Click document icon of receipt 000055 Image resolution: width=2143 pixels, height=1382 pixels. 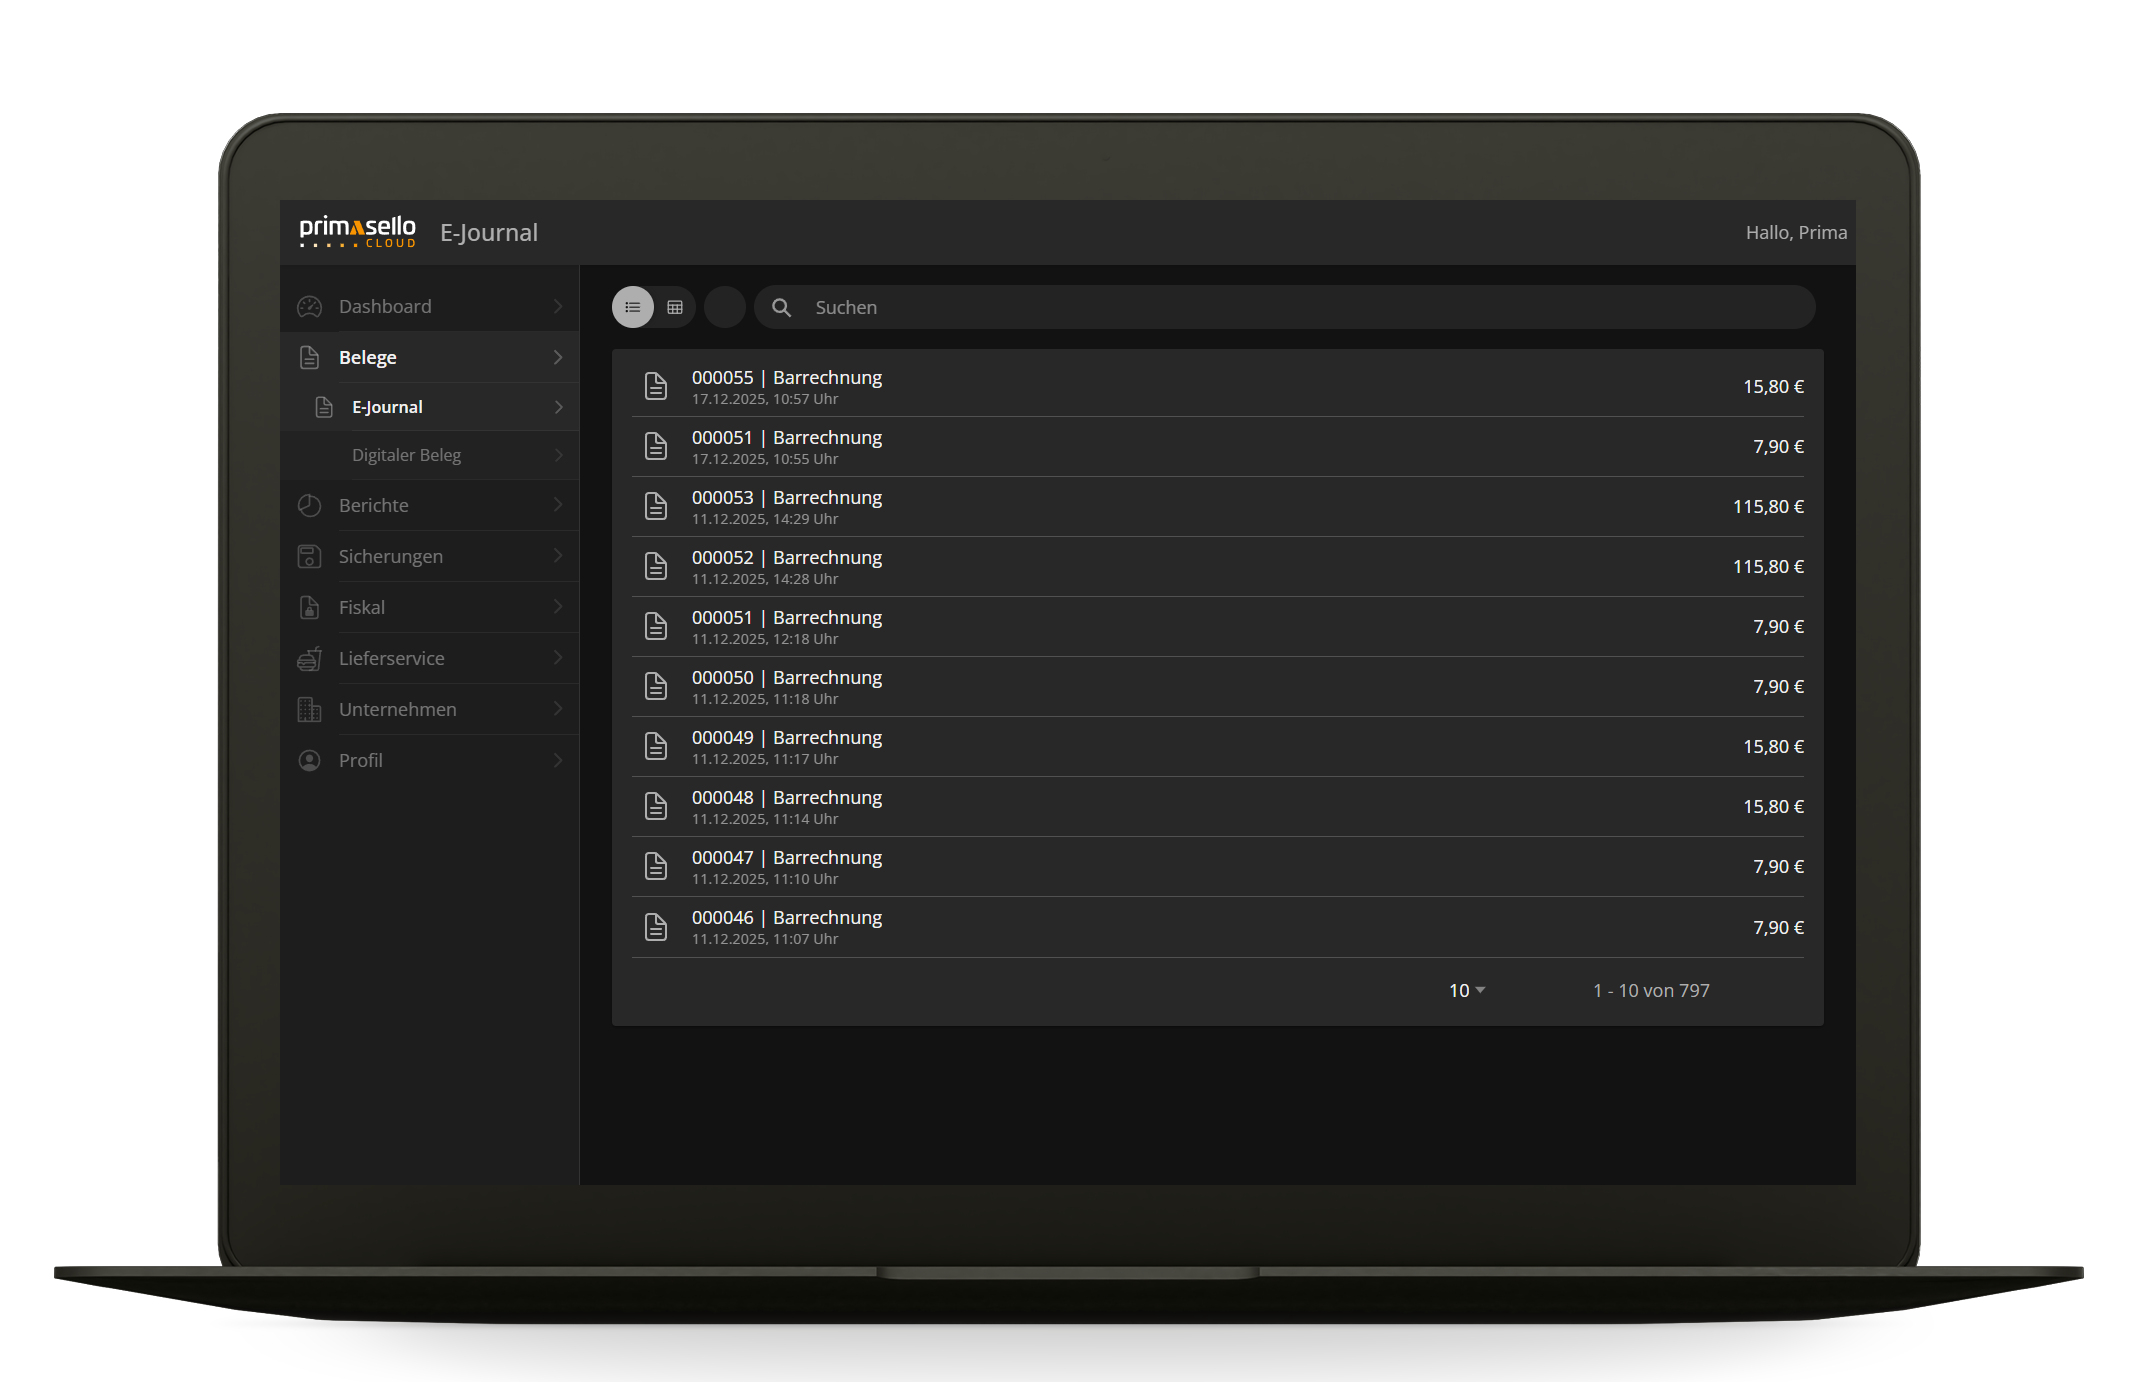point(656,386)
